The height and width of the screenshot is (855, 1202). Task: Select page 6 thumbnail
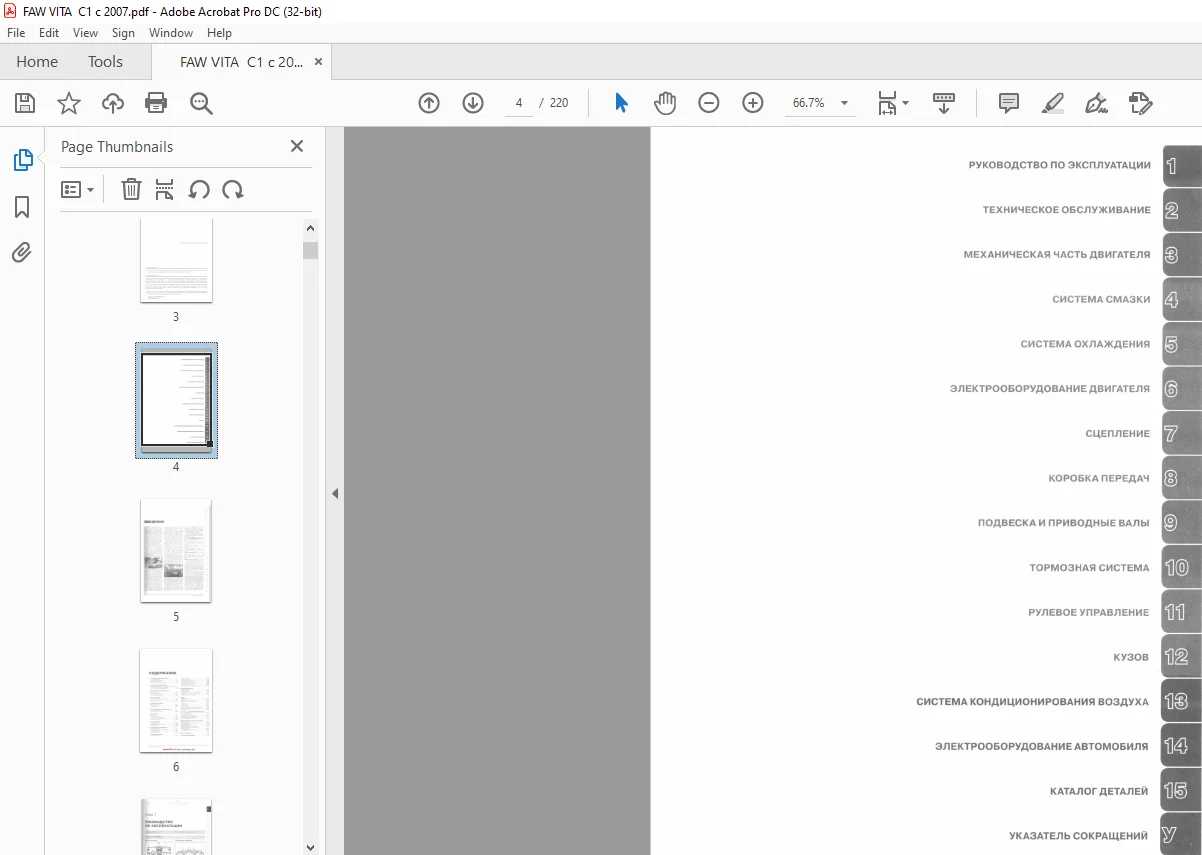(176, 701)
